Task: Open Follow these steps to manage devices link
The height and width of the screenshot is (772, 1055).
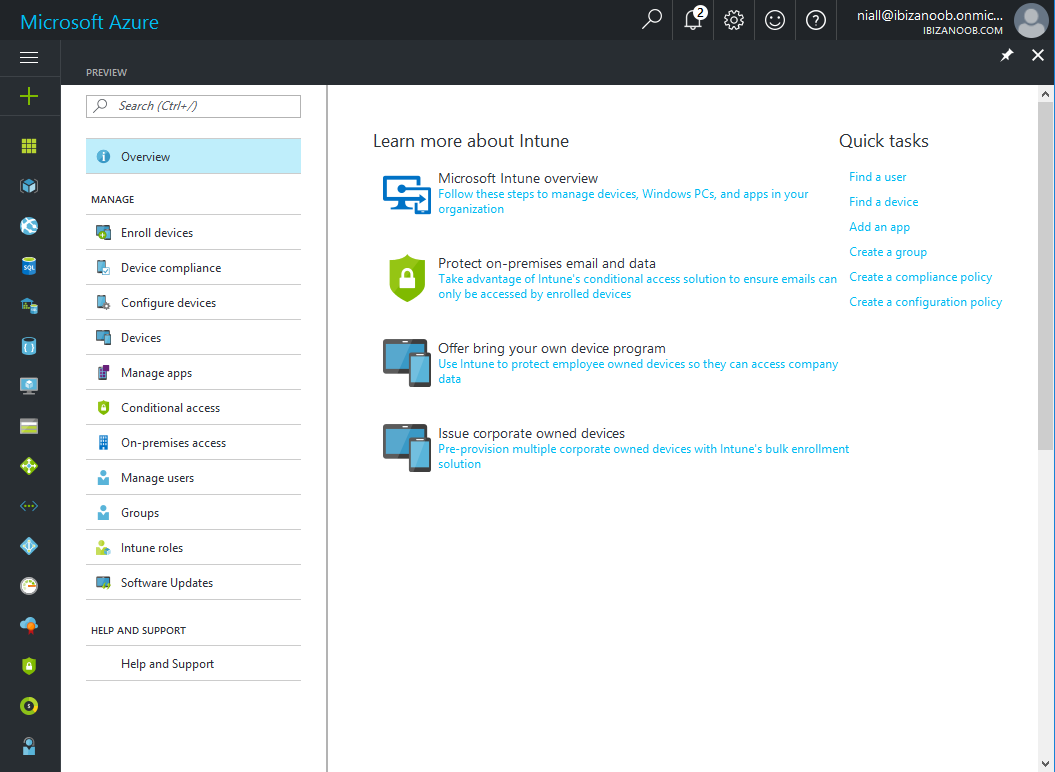Action: pos(623,201)
